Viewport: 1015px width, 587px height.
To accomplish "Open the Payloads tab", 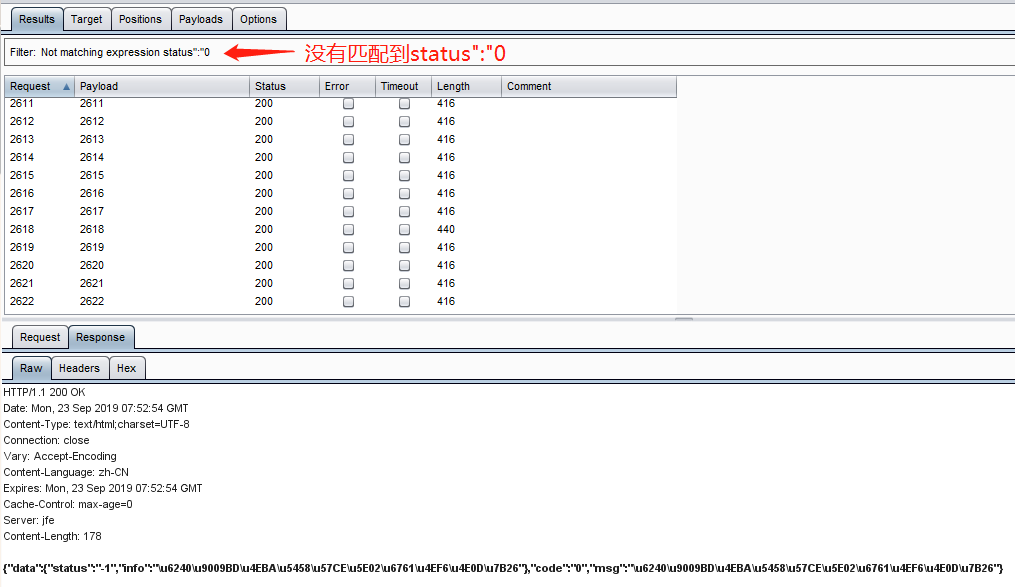I will (201, 19).
